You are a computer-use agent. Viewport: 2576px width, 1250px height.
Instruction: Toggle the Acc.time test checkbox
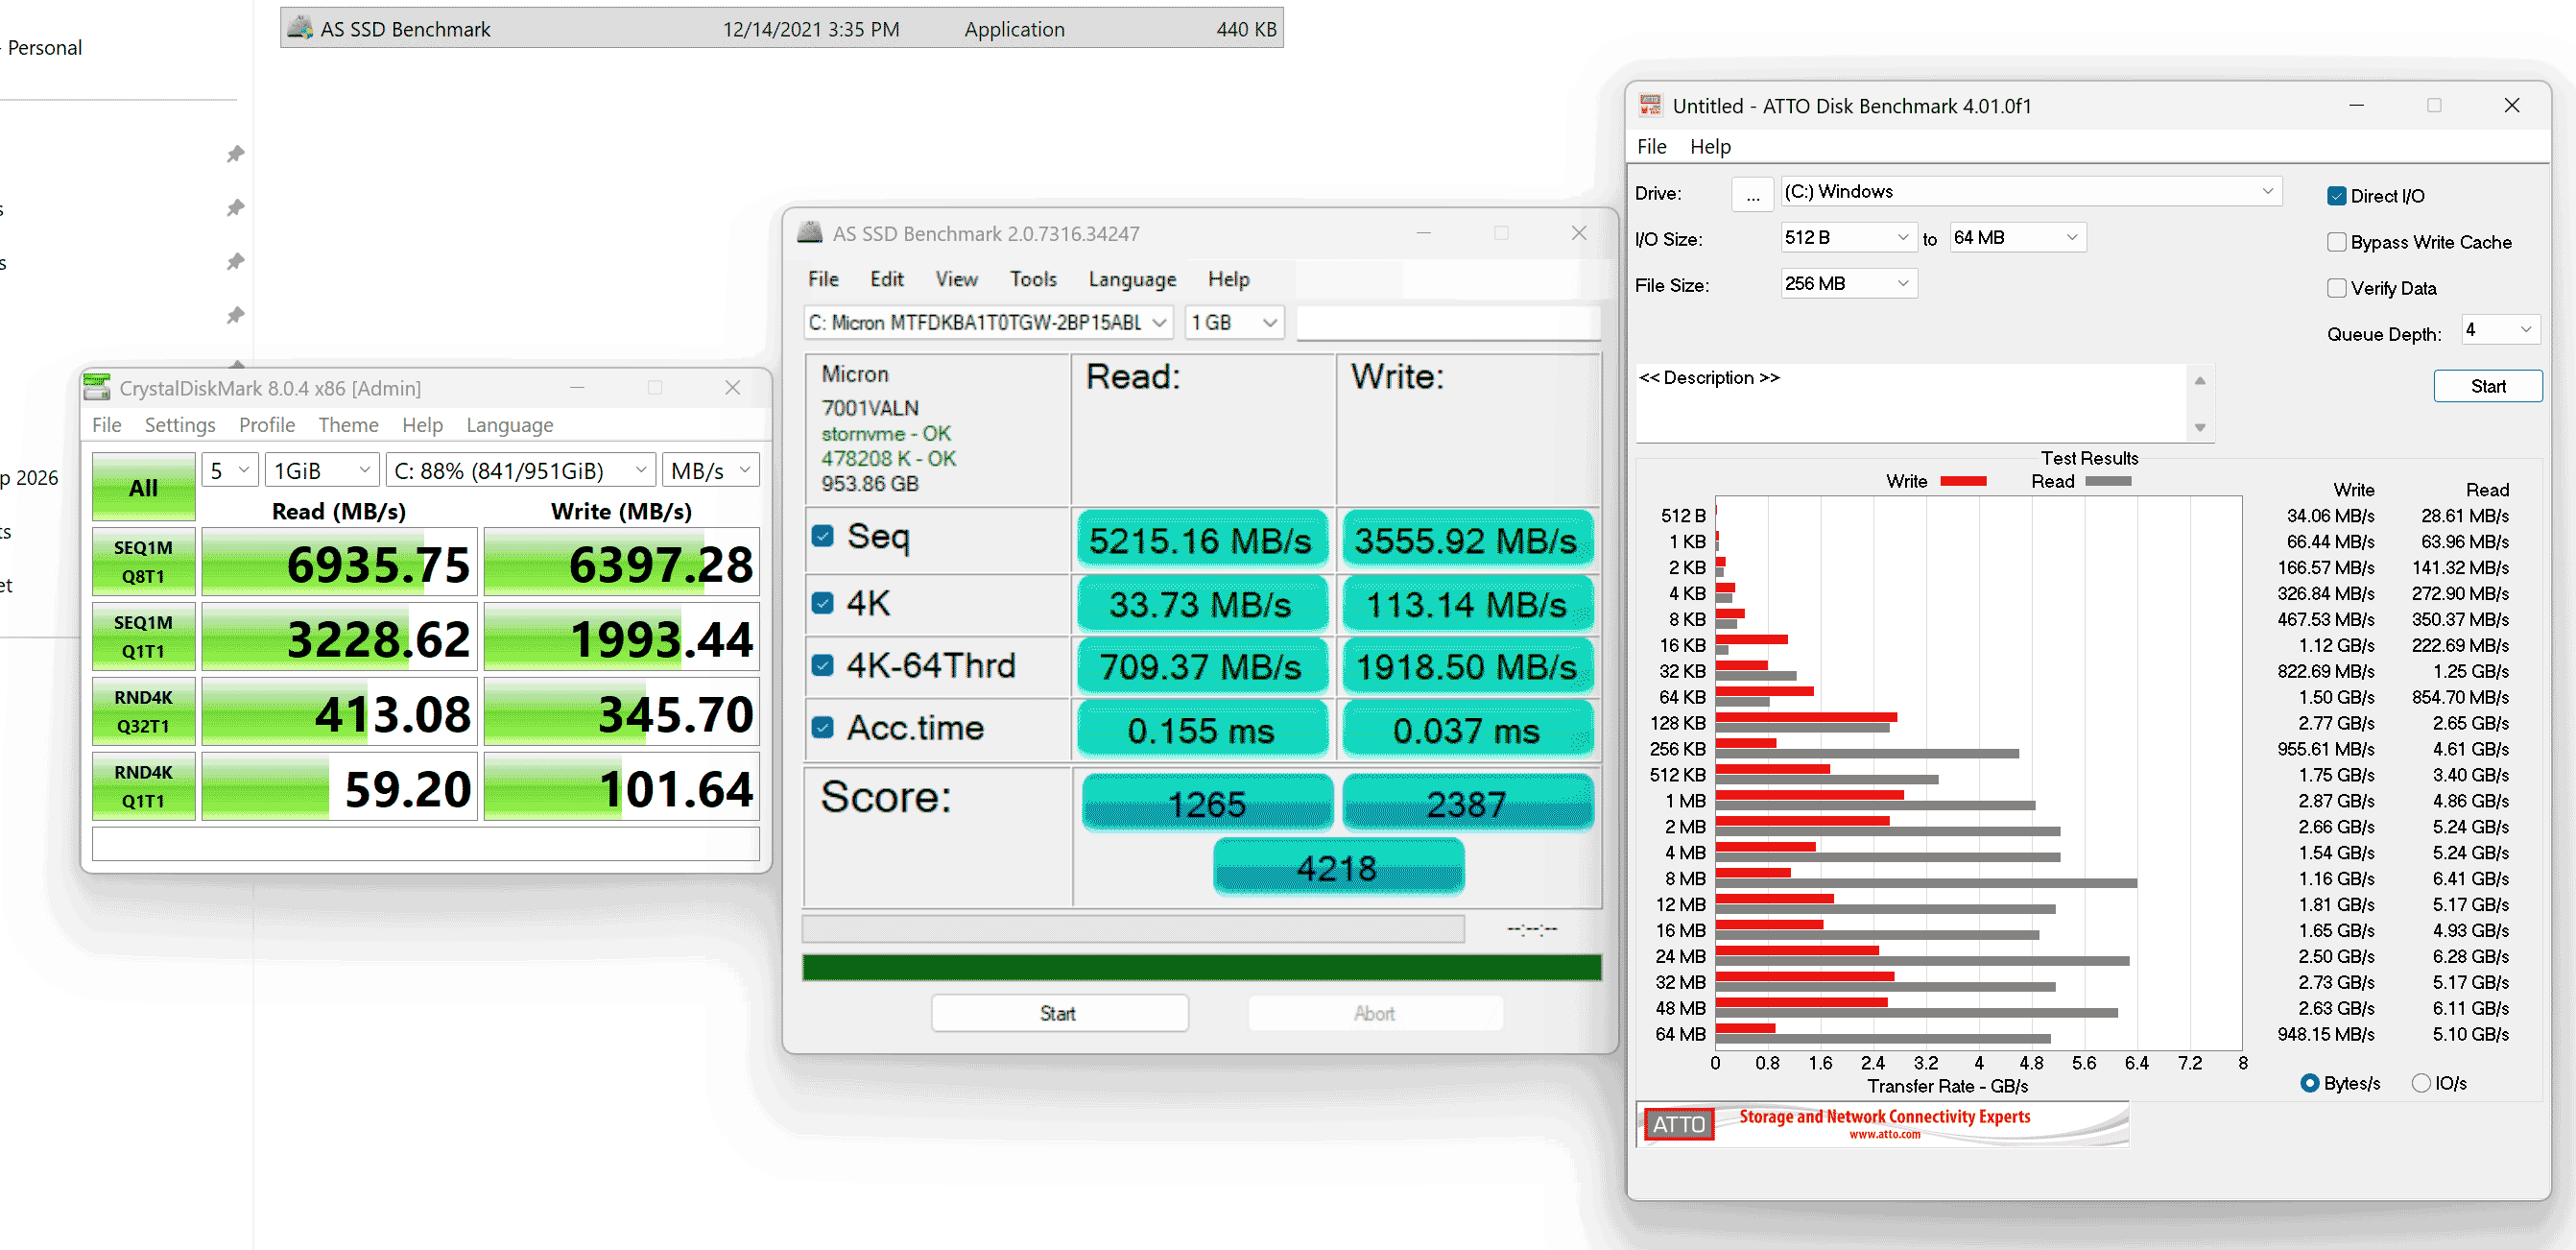tap(823, 727)
